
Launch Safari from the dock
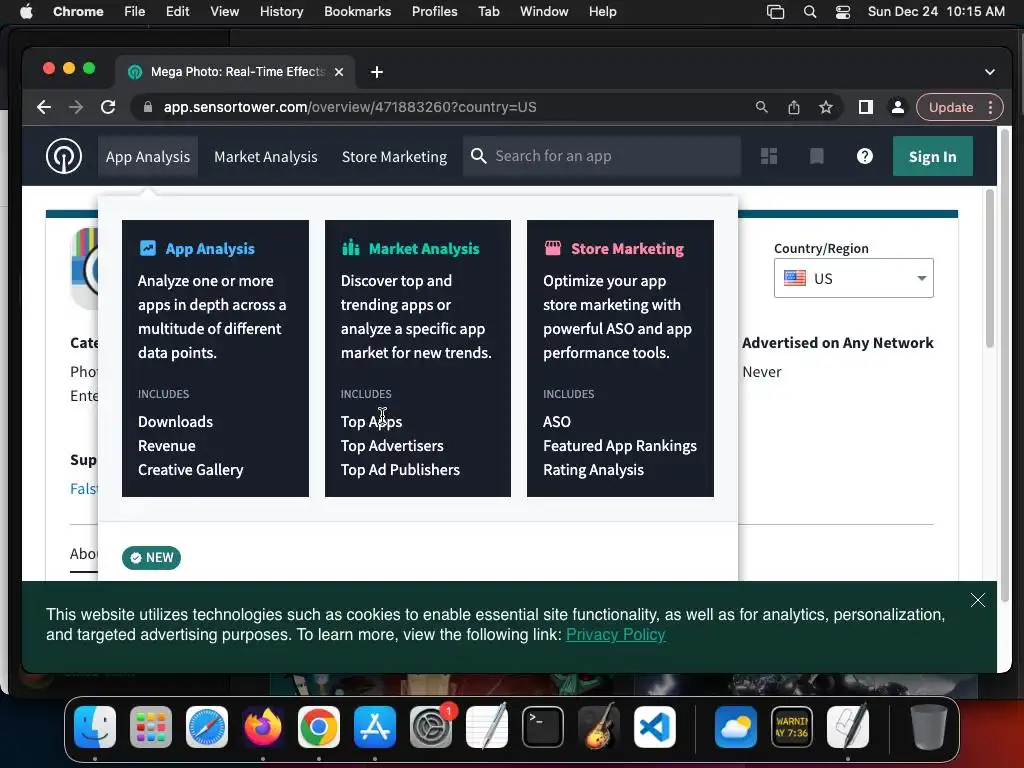point(207,727)
